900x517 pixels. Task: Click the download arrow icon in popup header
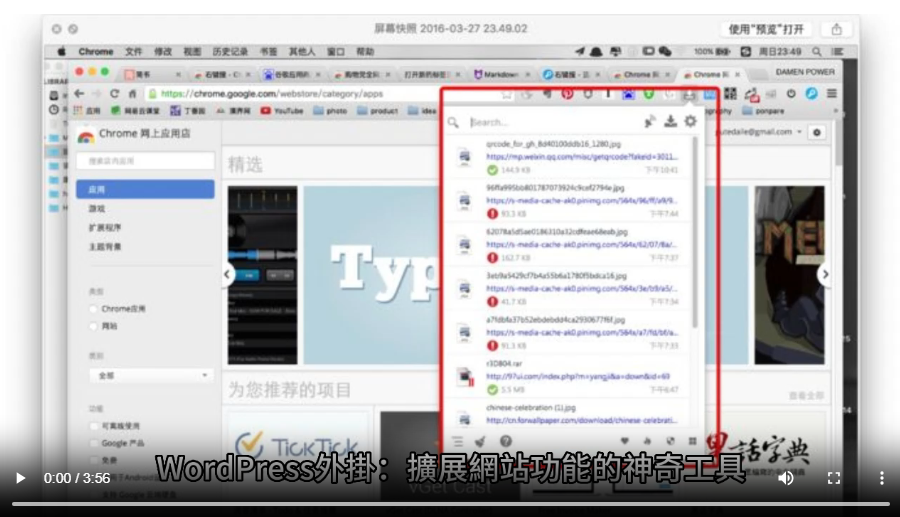click(x=670, y=121)
